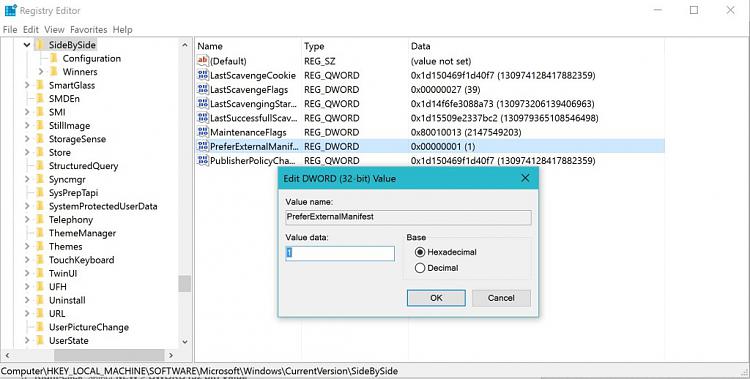Image resolution: width=750 pixels, height=379 pixels.
Task: Expand the URL key
Action: (27, 313)
